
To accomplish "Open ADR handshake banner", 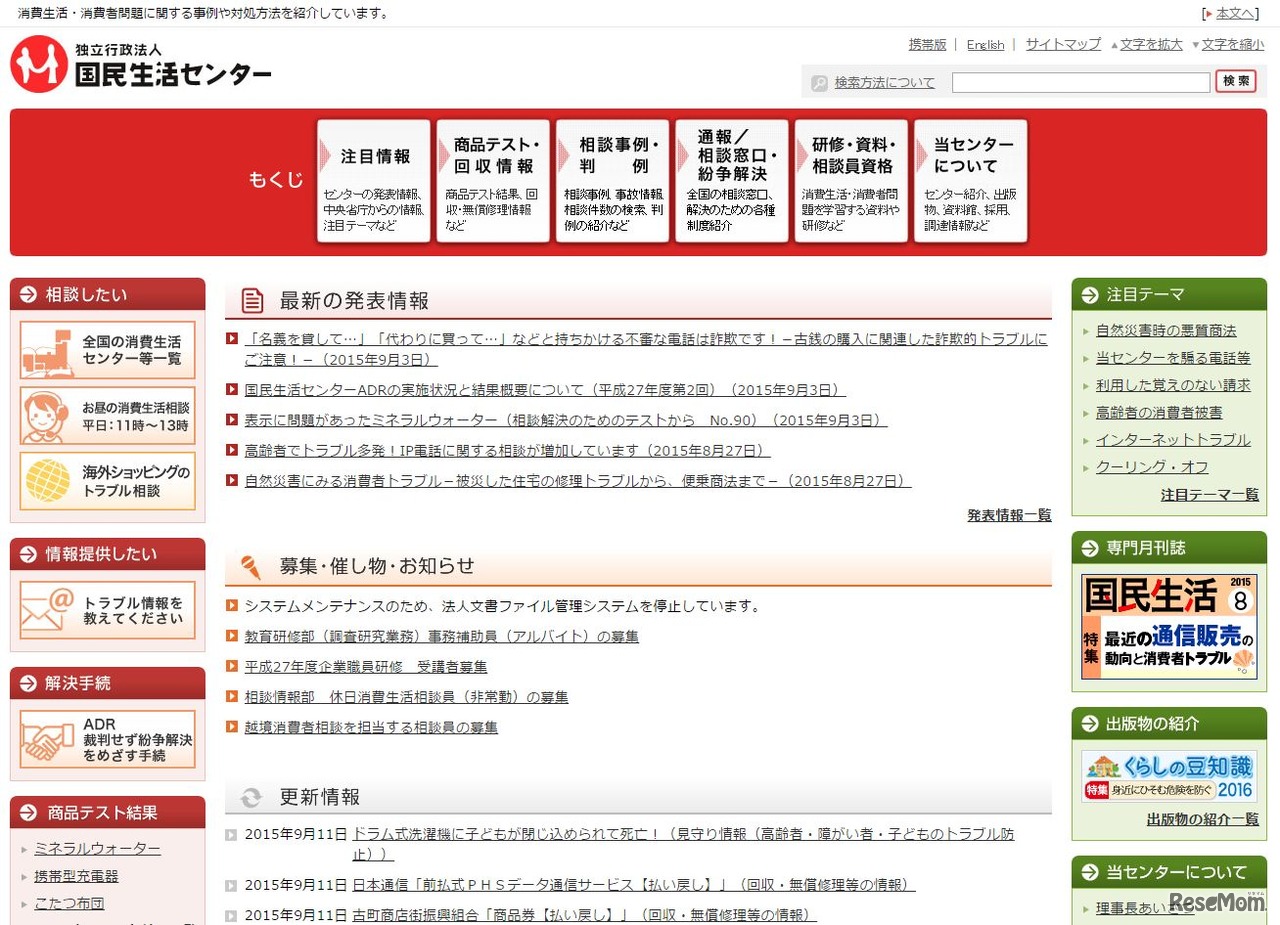I will click(108, 740).
